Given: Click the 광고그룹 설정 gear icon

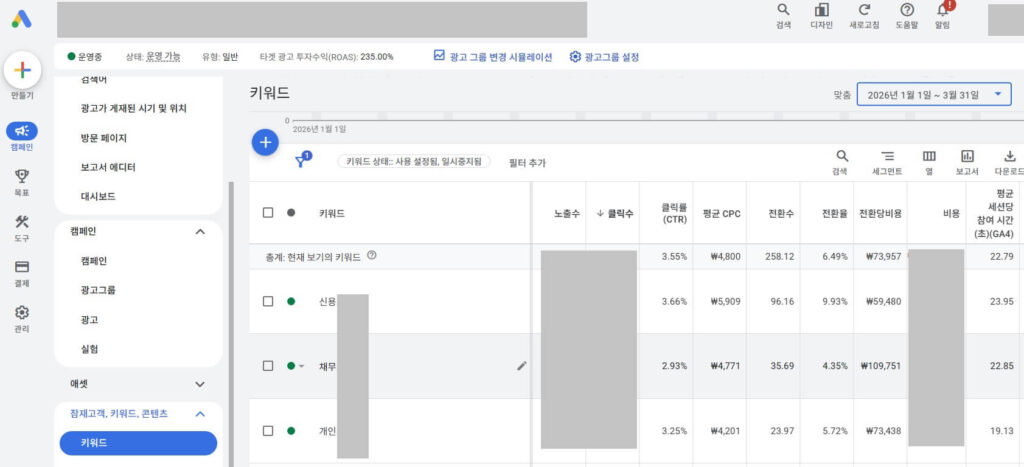Looking at the screenshot, I should (x=575, y=57).
